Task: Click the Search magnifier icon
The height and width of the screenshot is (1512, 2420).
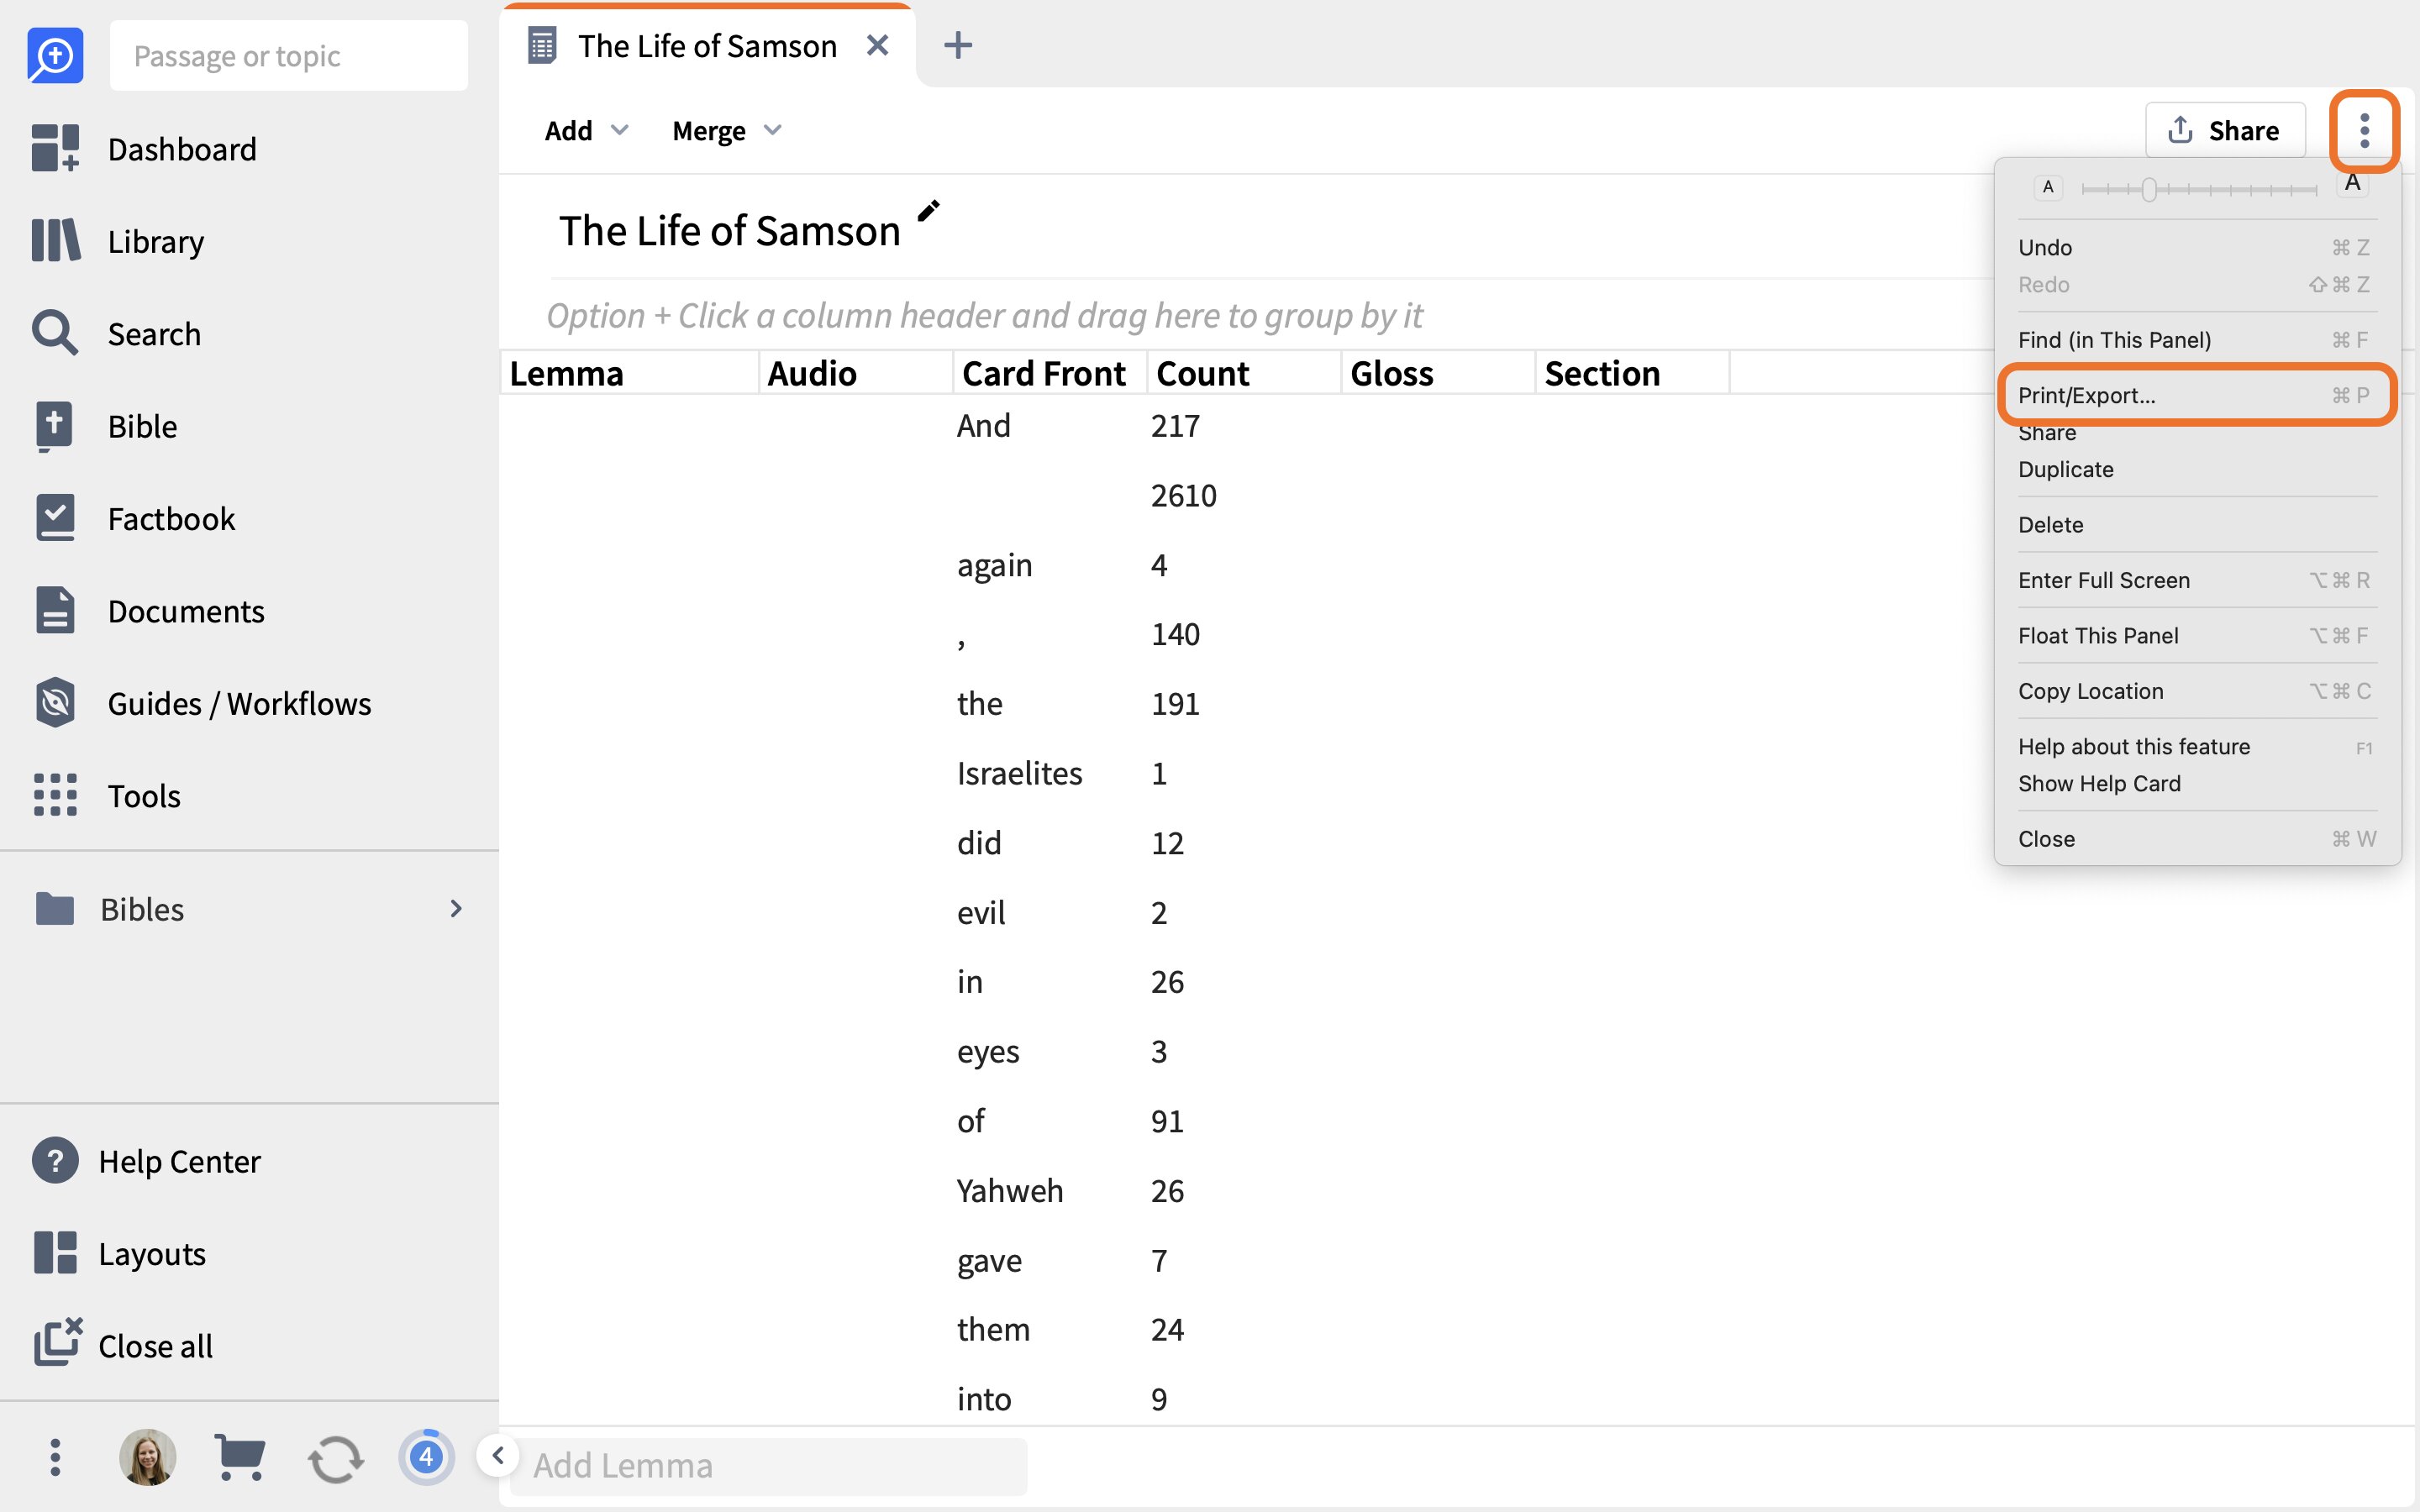Action: point(55,333)
